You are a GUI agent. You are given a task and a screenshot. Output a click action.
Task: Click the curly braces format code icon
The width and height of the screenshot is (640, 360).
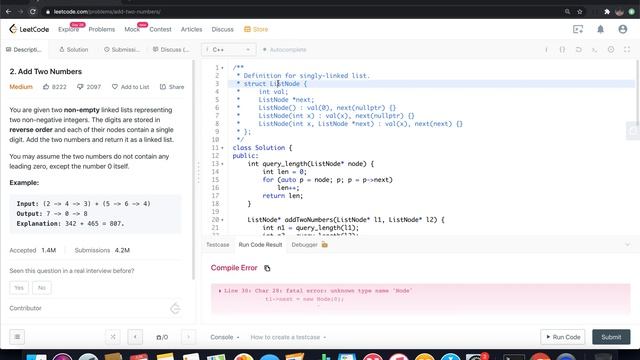562,49
